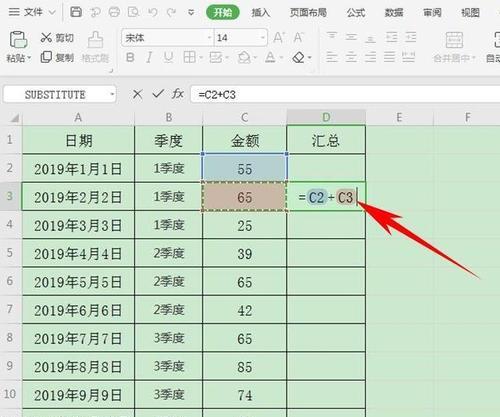Screen dimensions: 500x417
Task: Open the 页面布局 tab
Action: (308, 13)
